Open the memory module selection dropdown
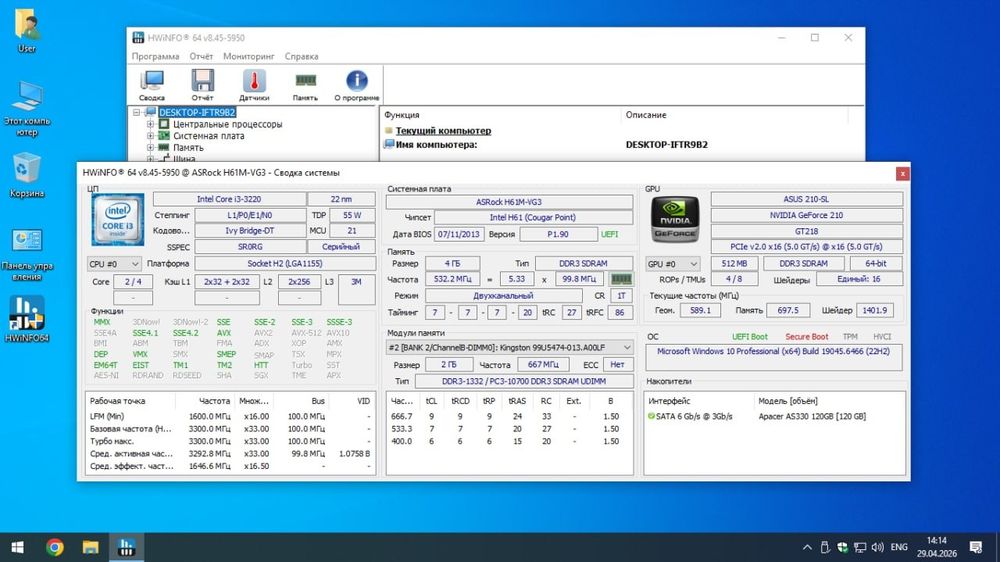 click(x=510, y=347)
